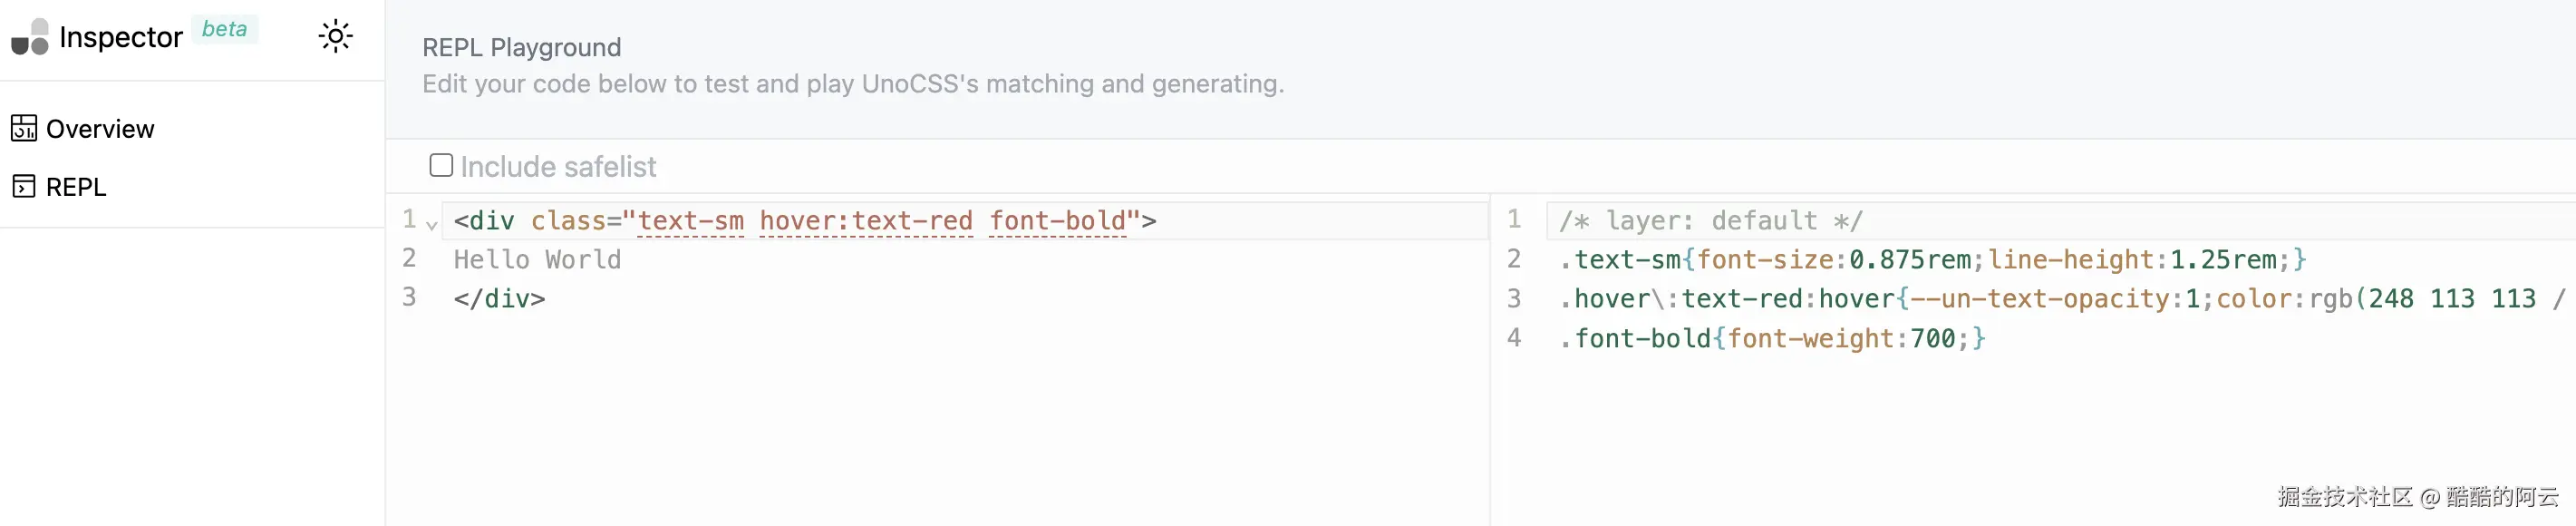The width and height of the screenshot is (2576, 526).
Task: Switch to the REPL page
Action: click(76, 187)
